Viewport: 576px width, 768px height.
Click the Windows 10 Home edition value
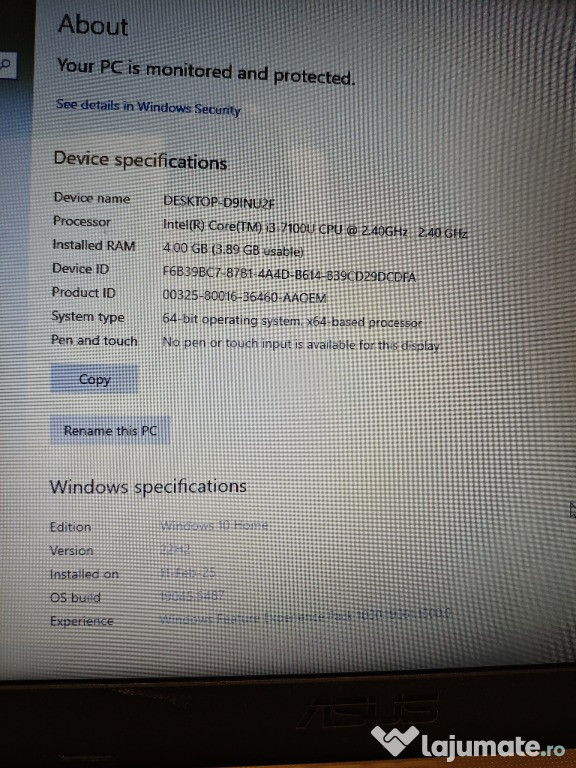click(x=214, y=526)
